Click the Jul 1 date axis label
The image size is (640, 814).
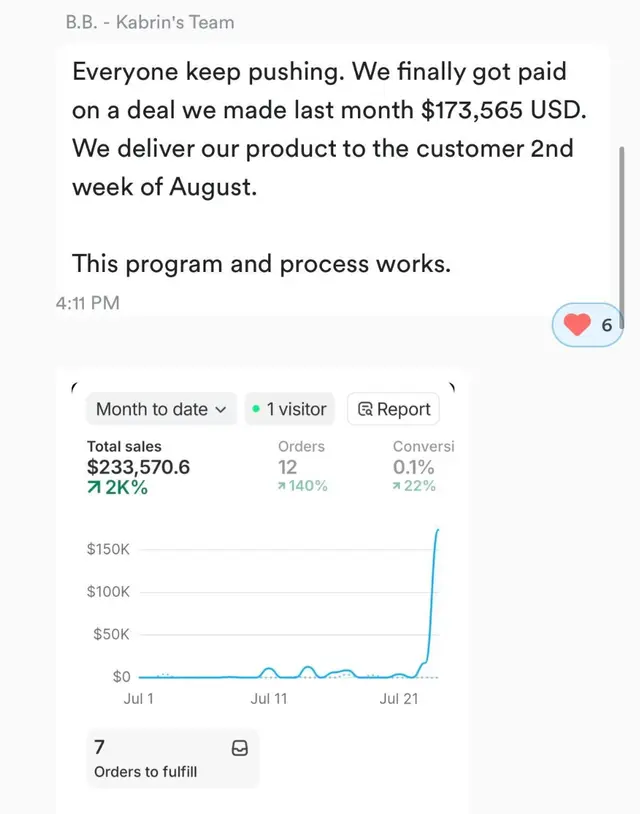[138, 699]
